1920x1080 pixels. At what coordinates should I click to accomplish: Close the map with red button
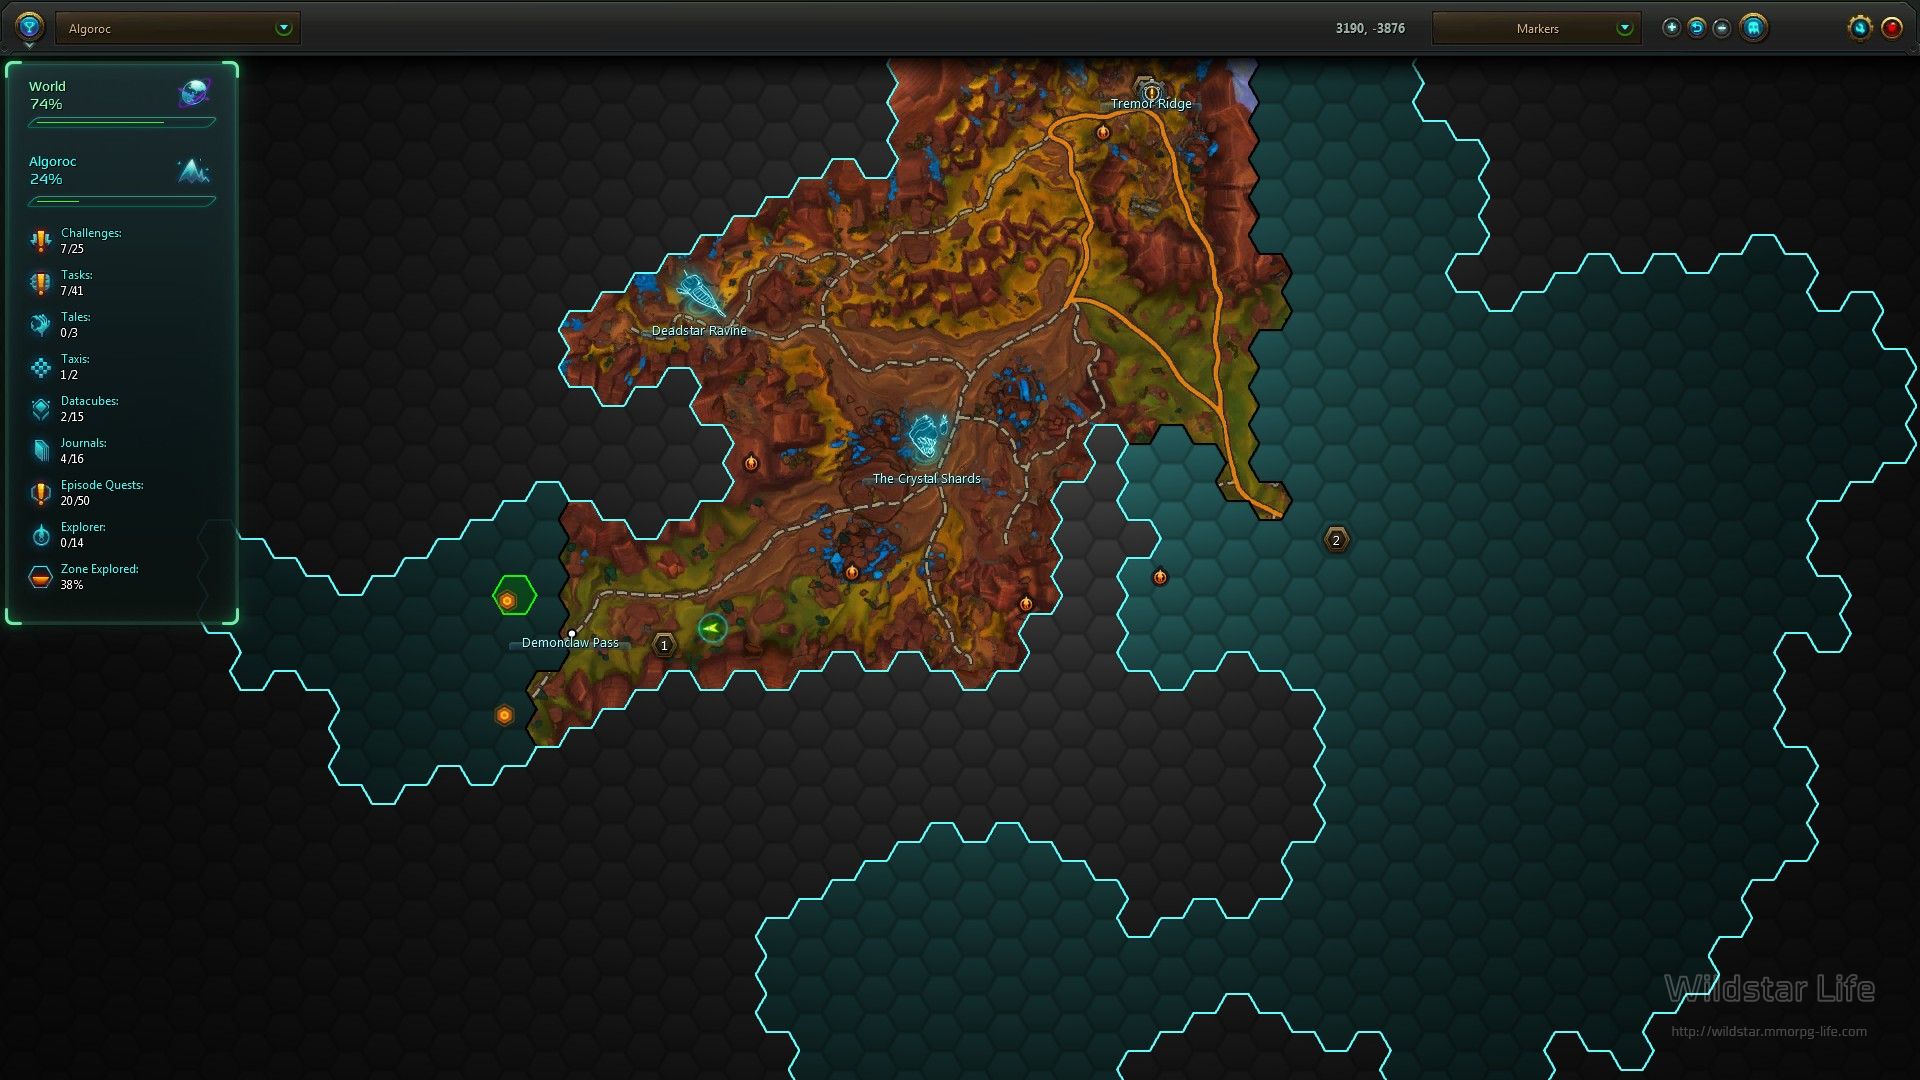tap(1891, 28)
